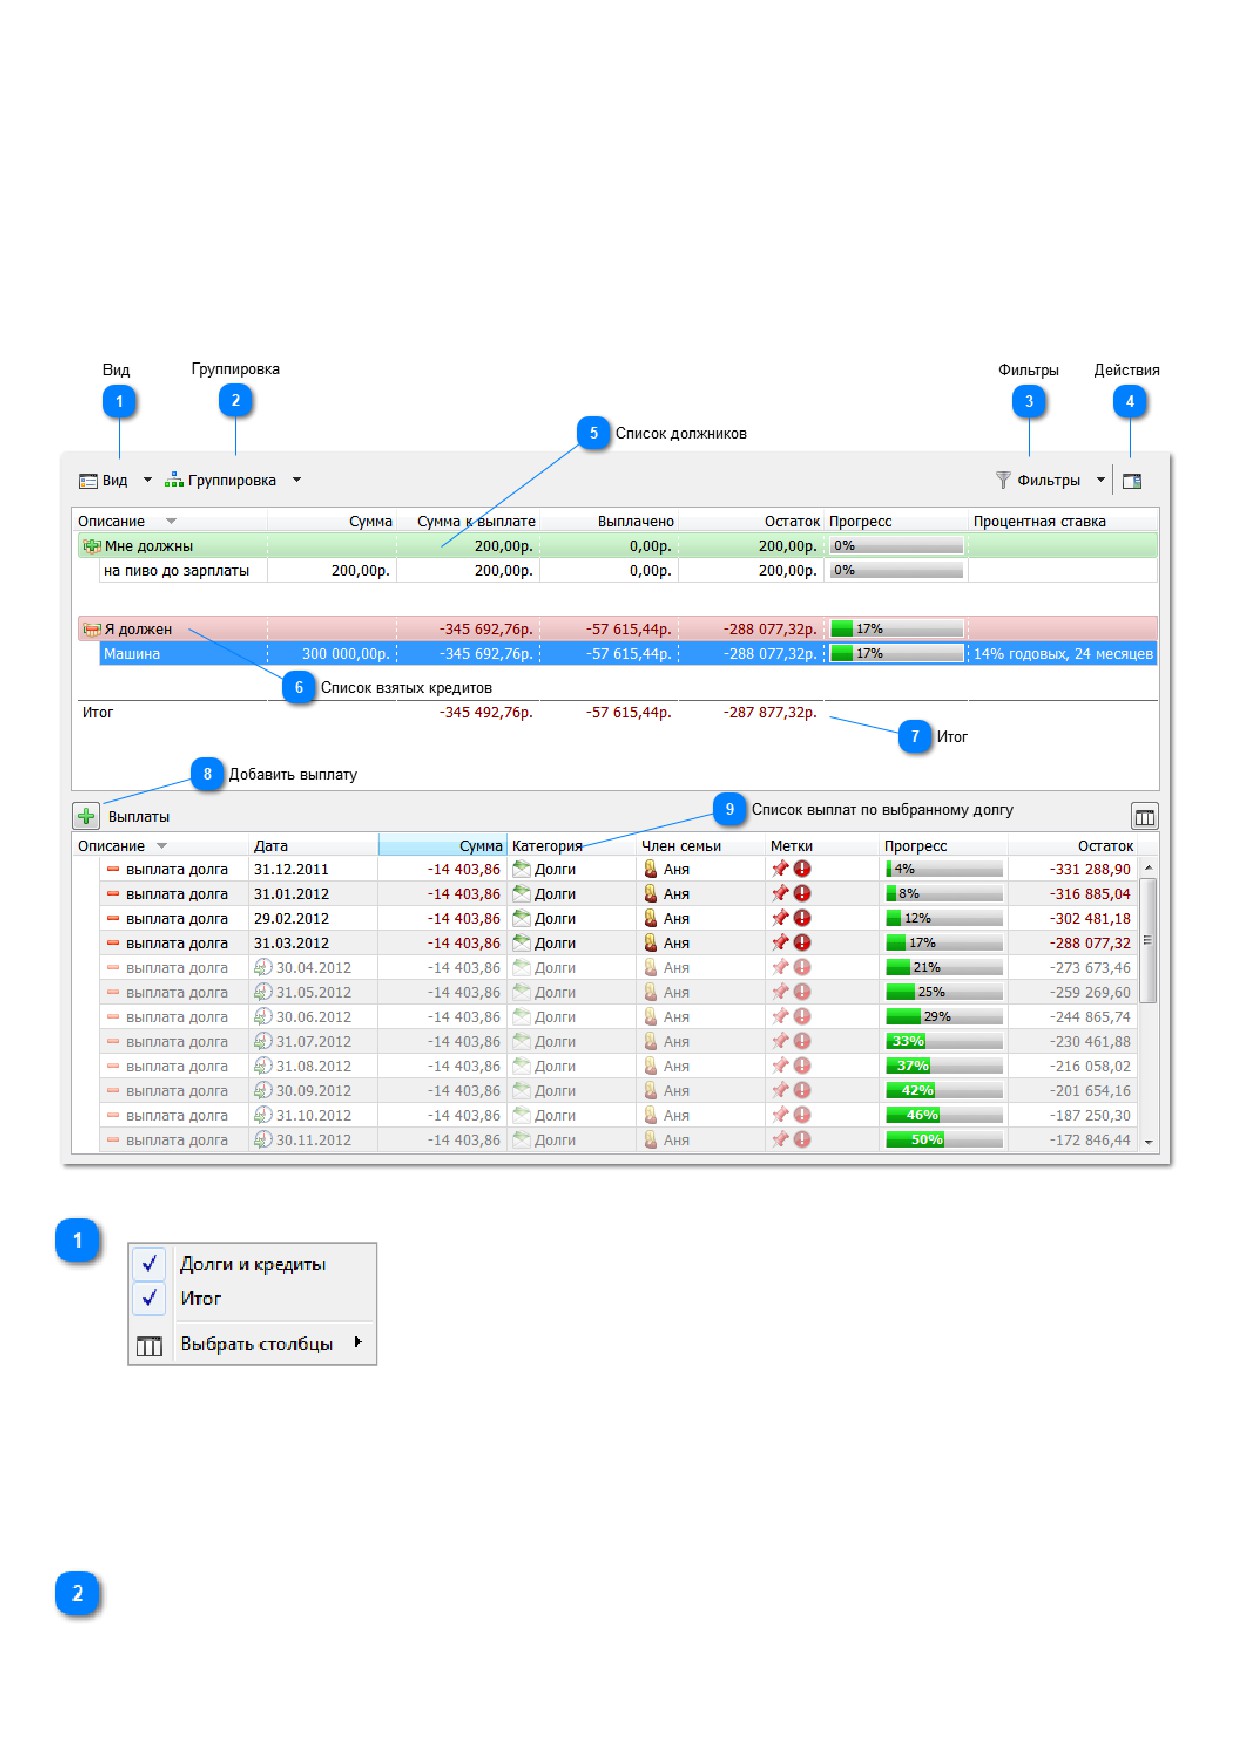Toggle the Итог checkmark in view menu
Image resolution: width=1239 pixels, height=1754 pixels.
point(252,1298)
